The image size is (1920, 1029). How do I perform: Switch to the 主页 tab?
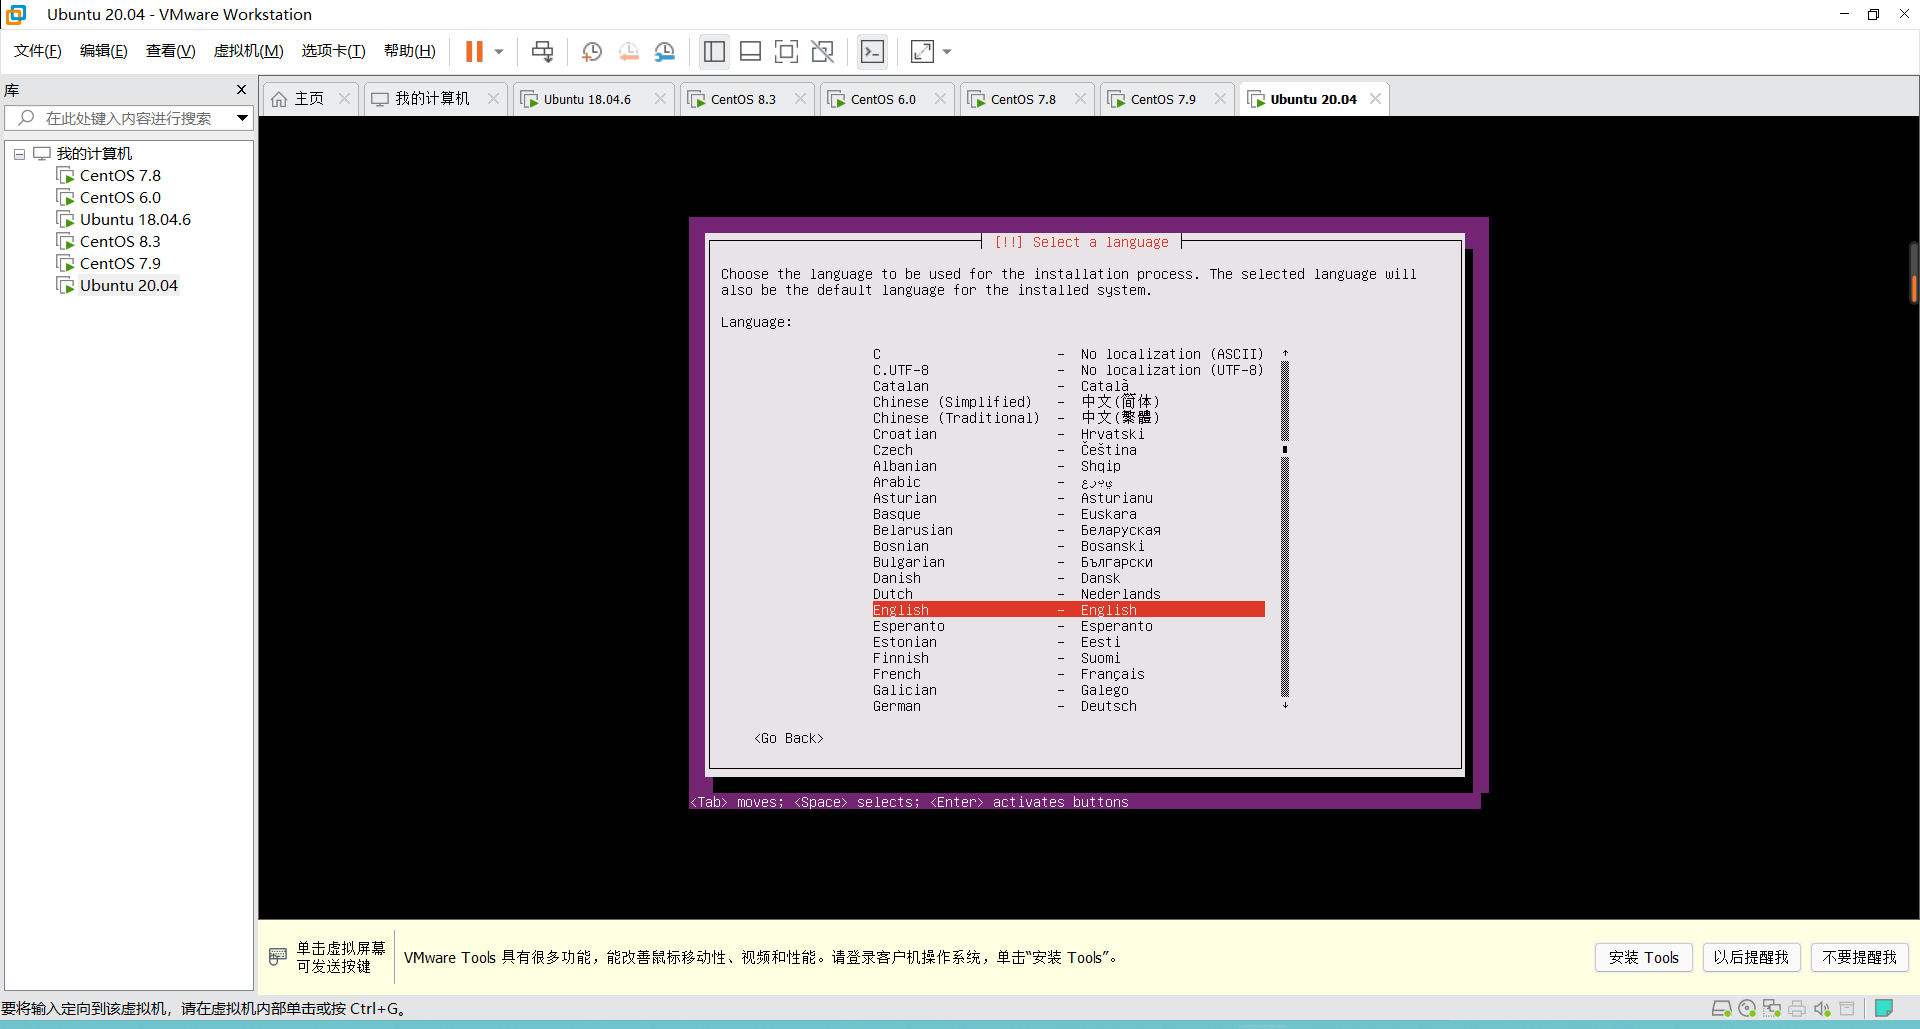[310, 99]
